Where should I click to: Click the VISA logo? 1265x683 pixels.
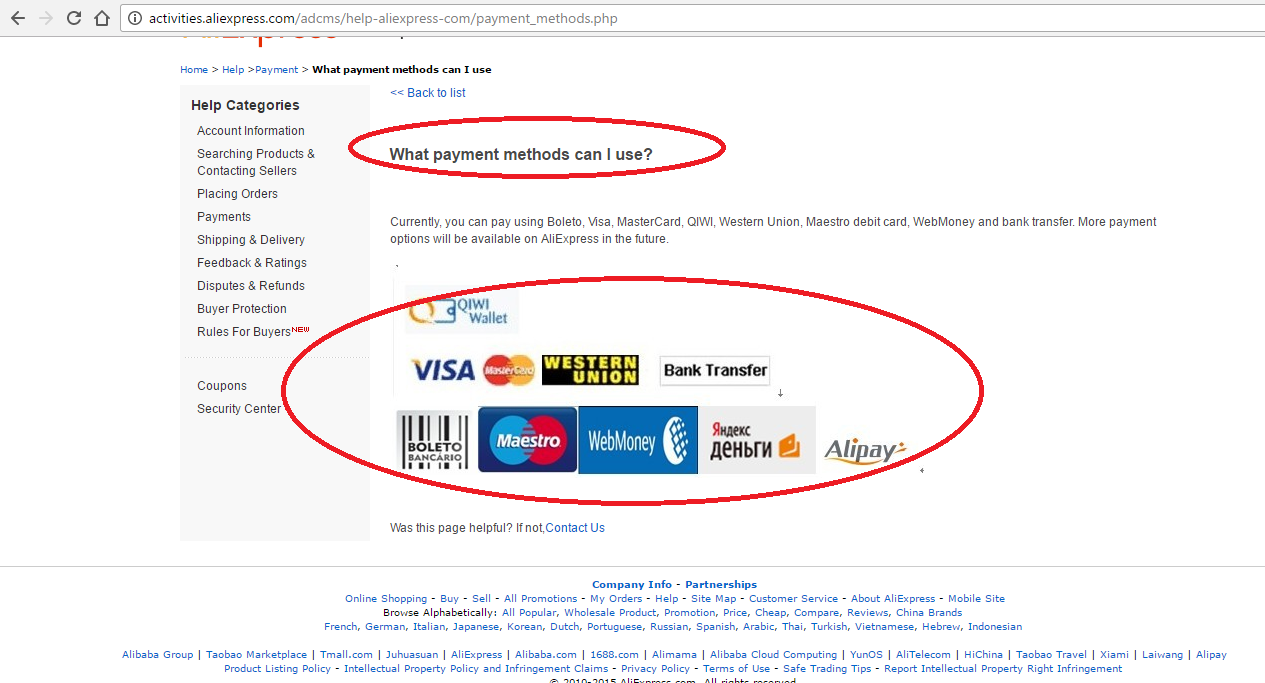click(443, 371)
